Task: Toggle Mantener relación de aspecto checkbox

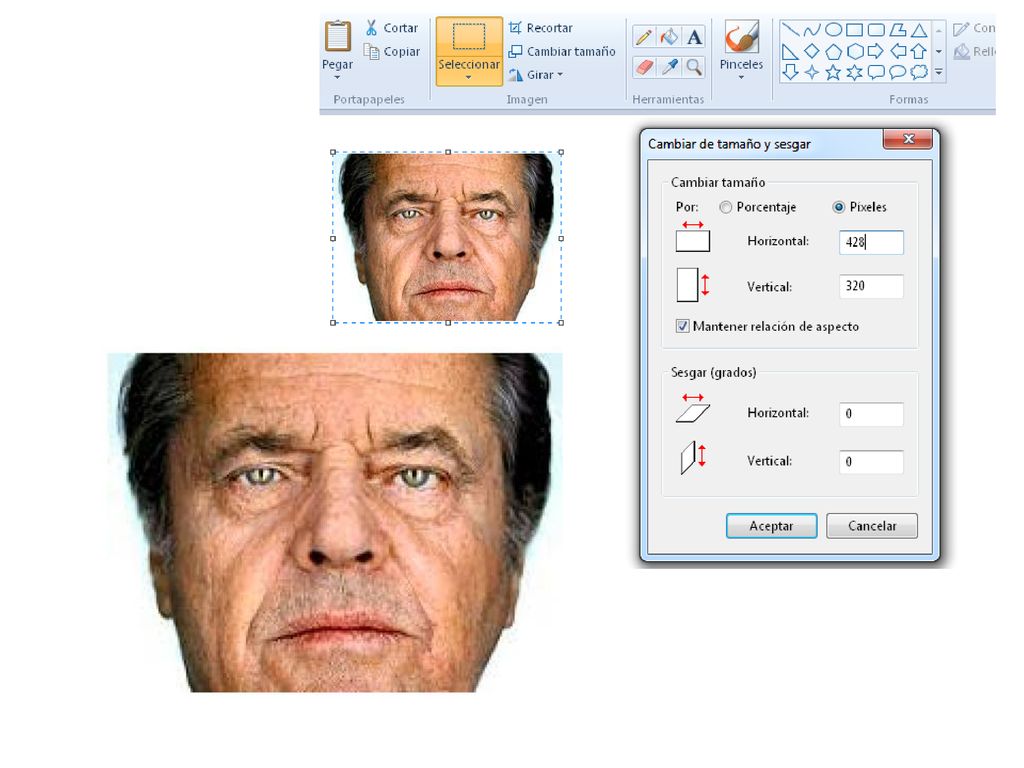Action: pyautogui.click(x=682, y=326)
